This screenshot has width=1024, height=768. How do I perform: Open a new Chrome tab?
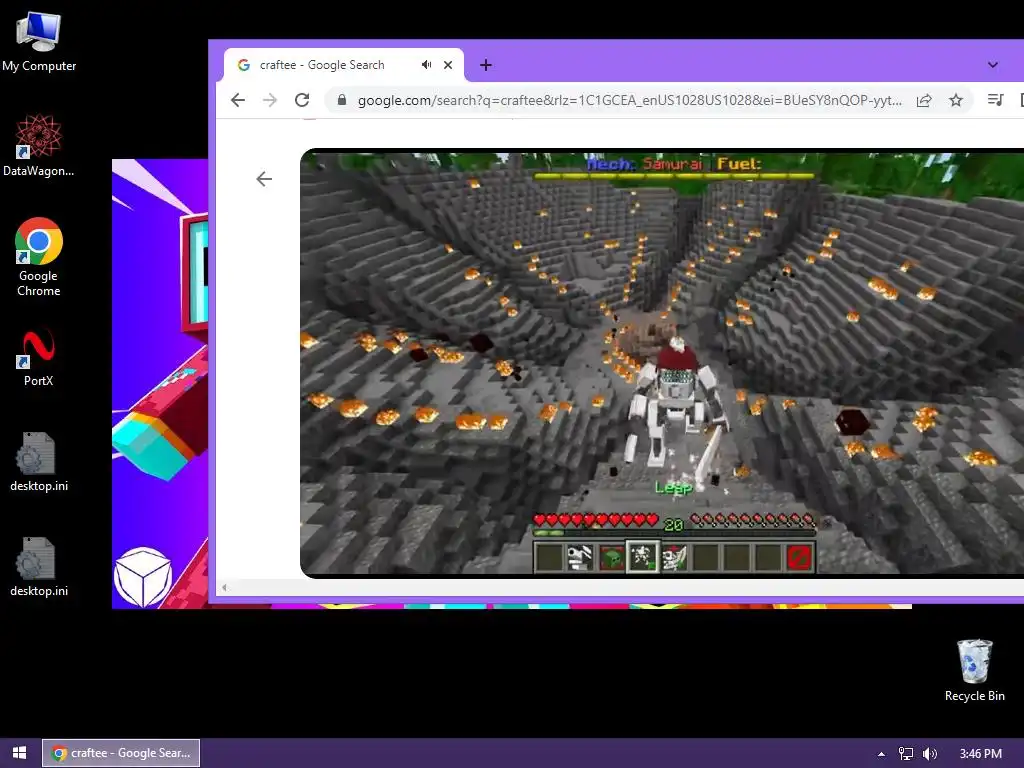[x=485, y=65]
